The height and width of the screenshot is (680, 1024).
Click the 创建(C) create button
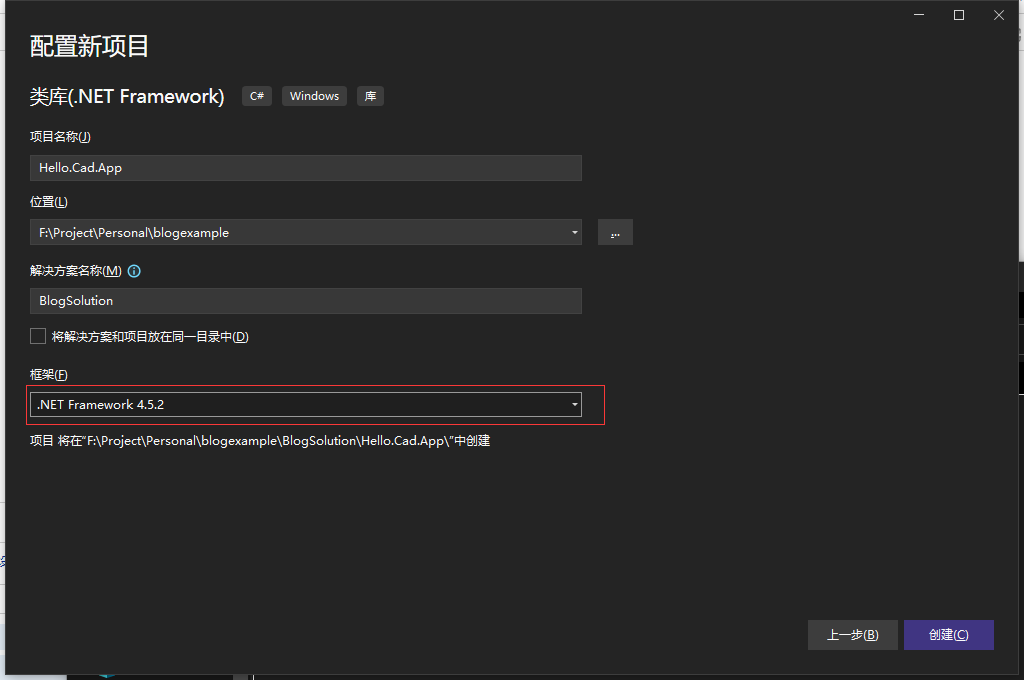click(x=948, y=634)
